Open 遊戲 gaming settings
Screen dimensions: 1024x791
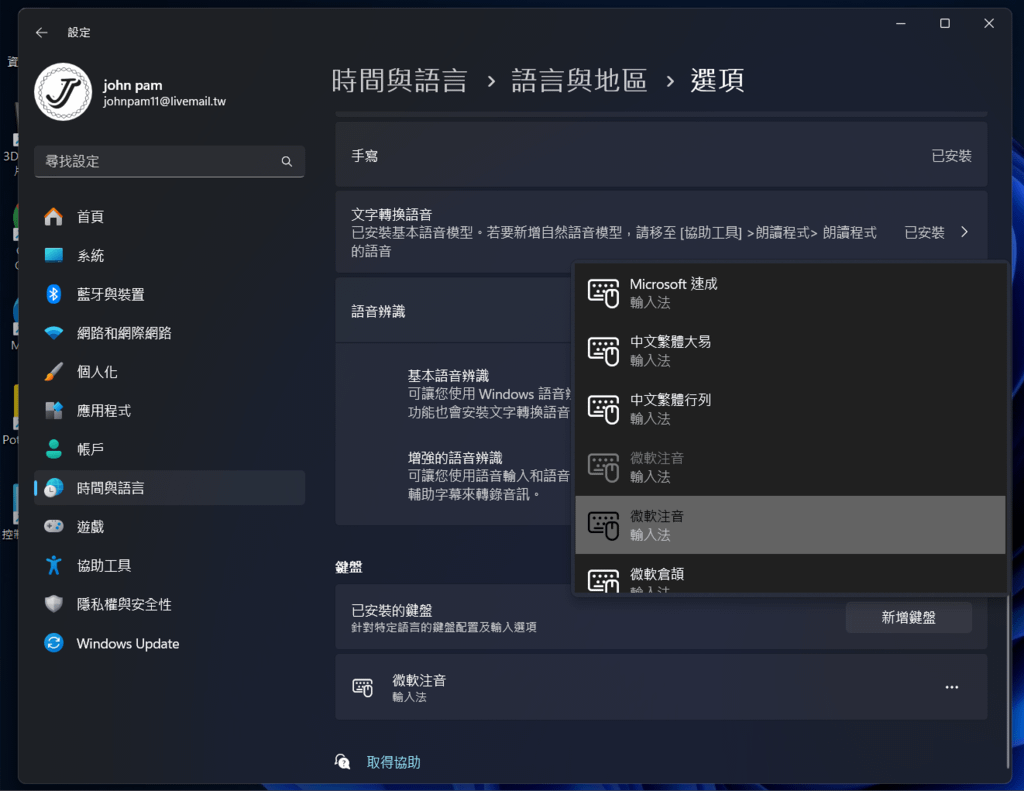pyautogui.click(x=169, y=527)
